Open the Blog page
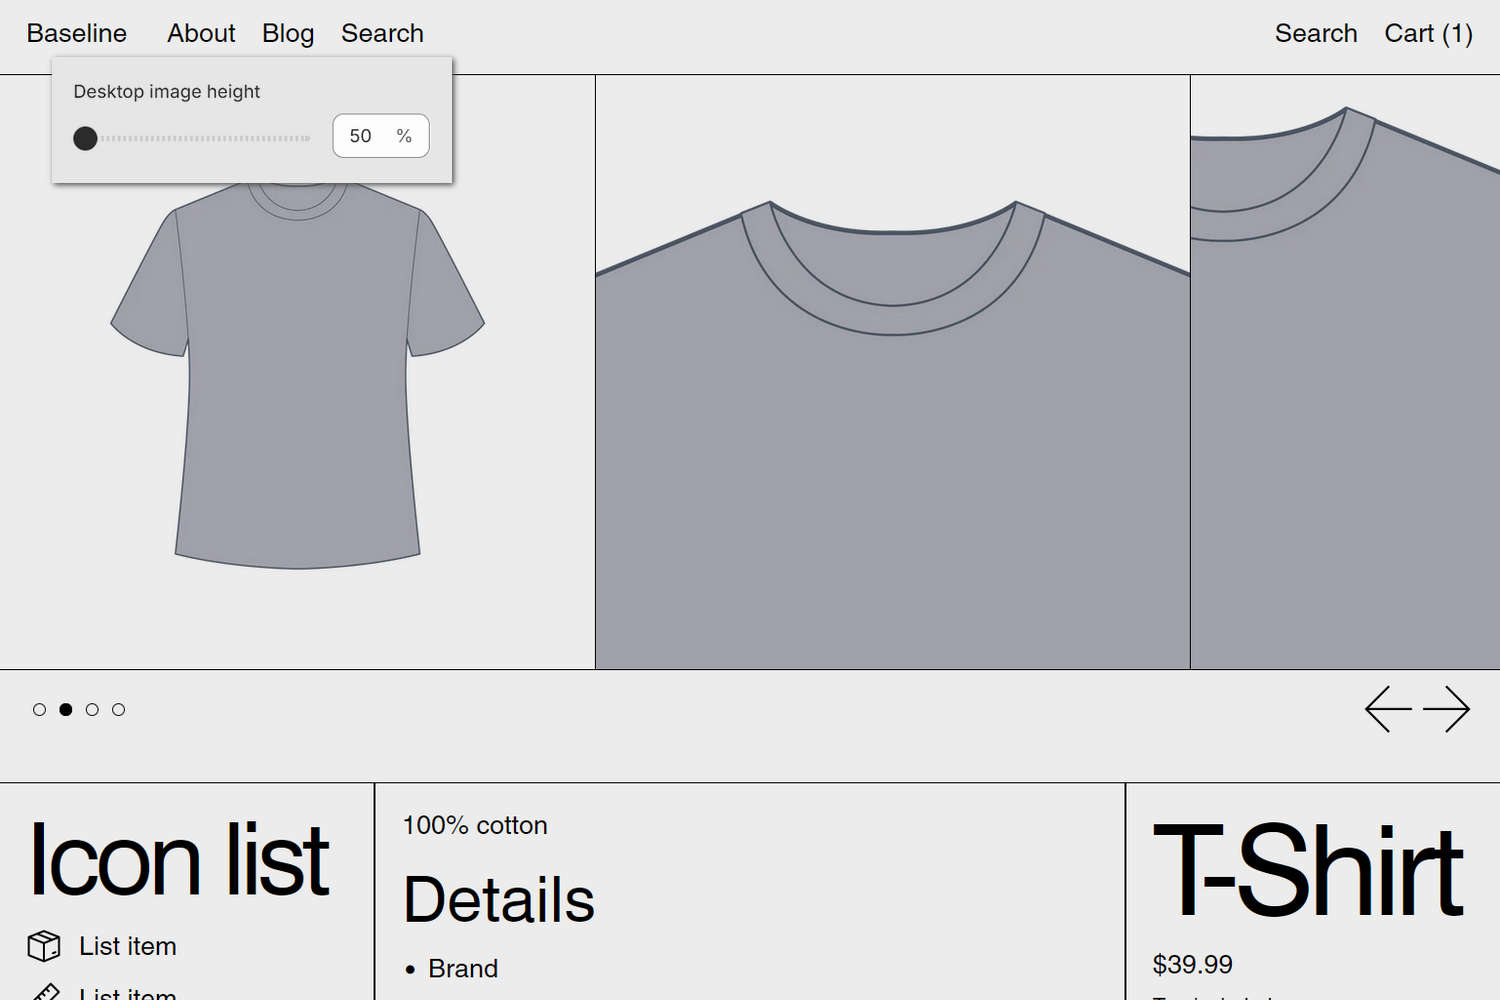 [x=287, y=33]
